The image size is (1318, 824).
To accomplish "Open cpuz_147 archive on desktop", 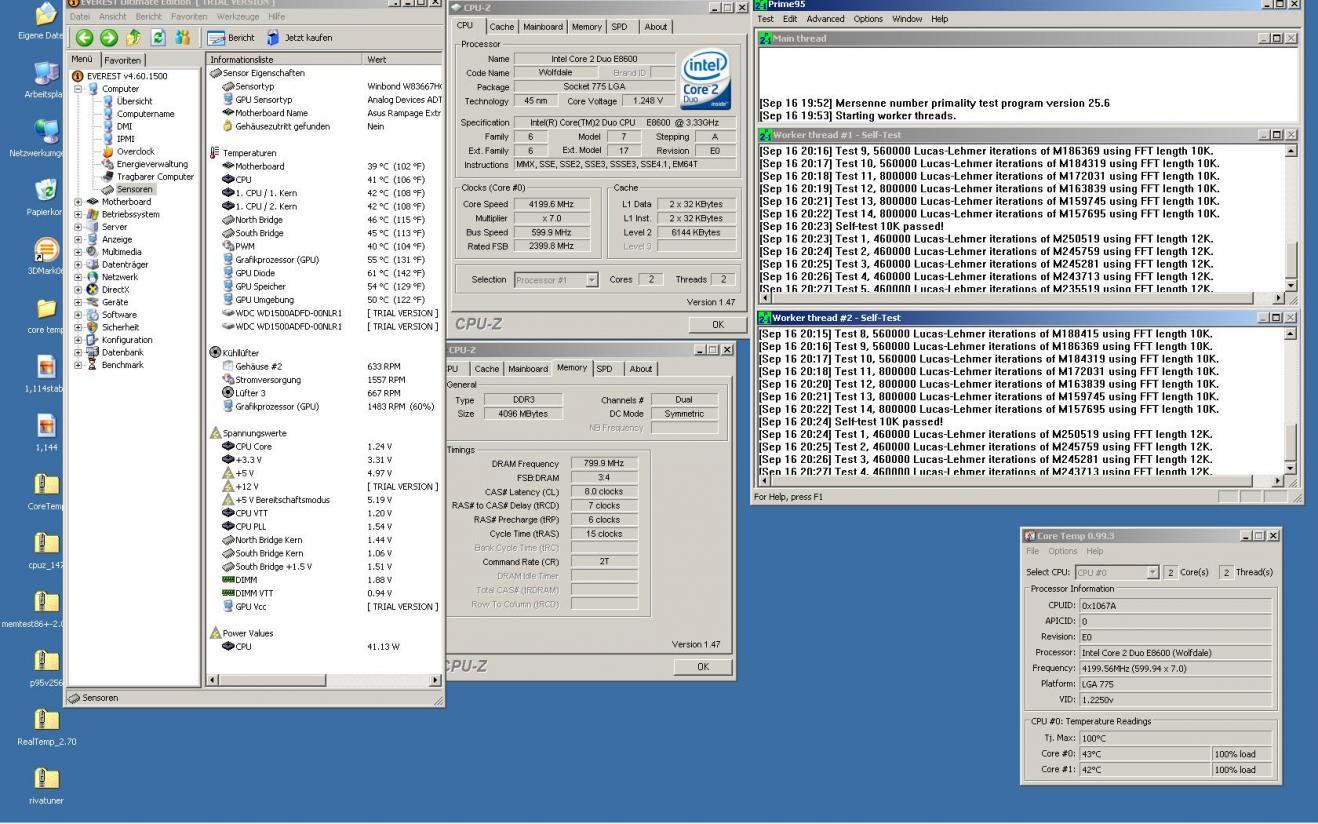I will click(x=46, y=550).
